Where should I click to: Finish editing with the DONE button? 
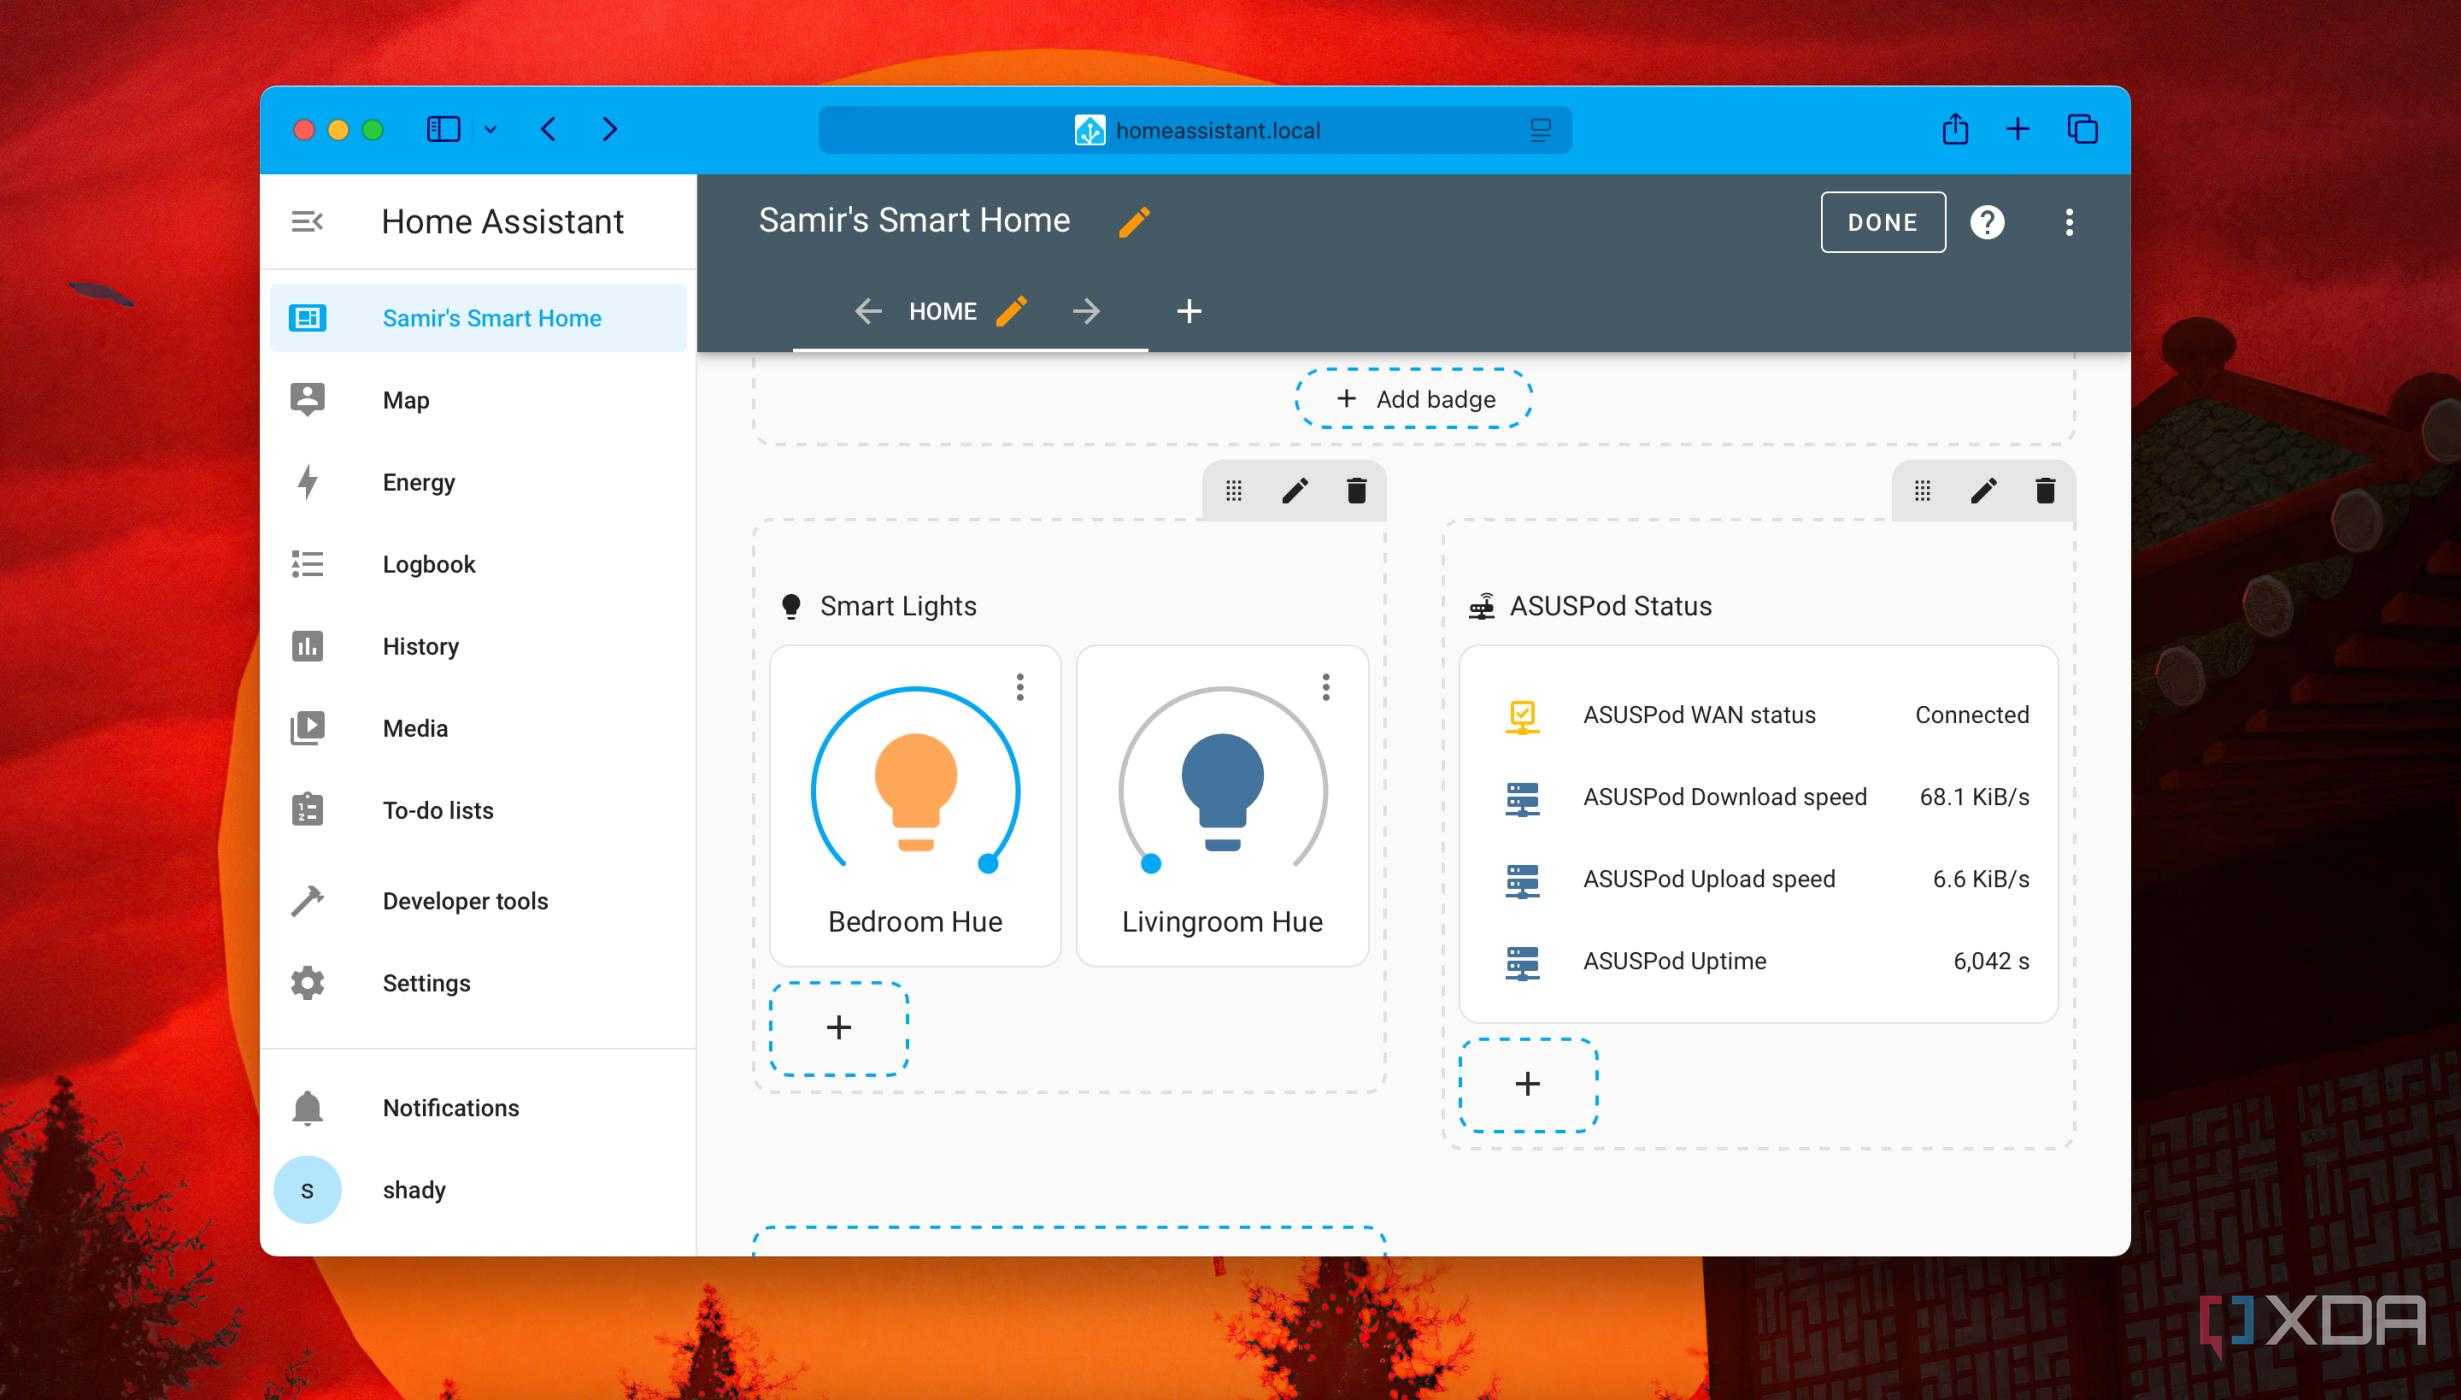pos(1883,222)
